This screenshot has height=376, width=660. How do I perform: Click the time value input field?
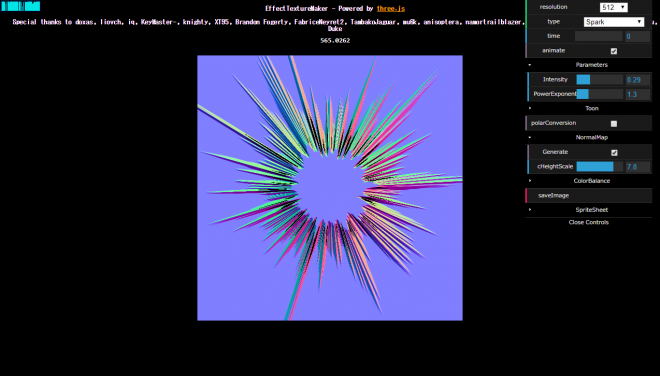pyautogui.click(x=638, y=36)
